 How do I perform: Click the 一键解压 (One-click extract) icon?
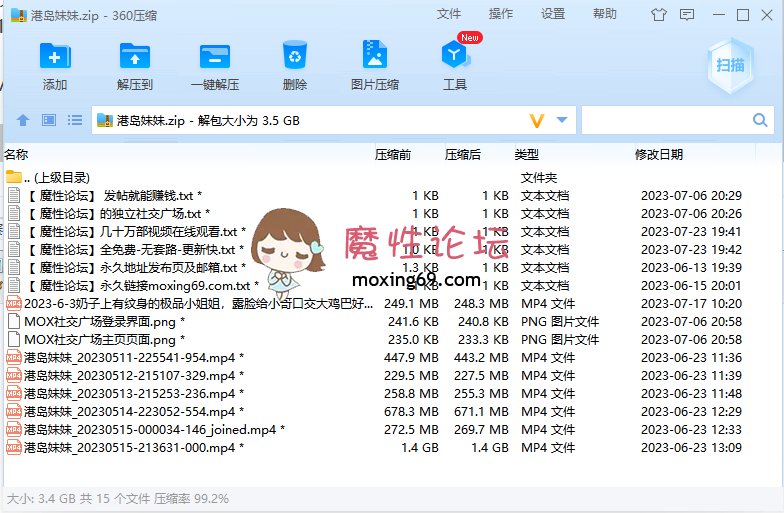215,56
